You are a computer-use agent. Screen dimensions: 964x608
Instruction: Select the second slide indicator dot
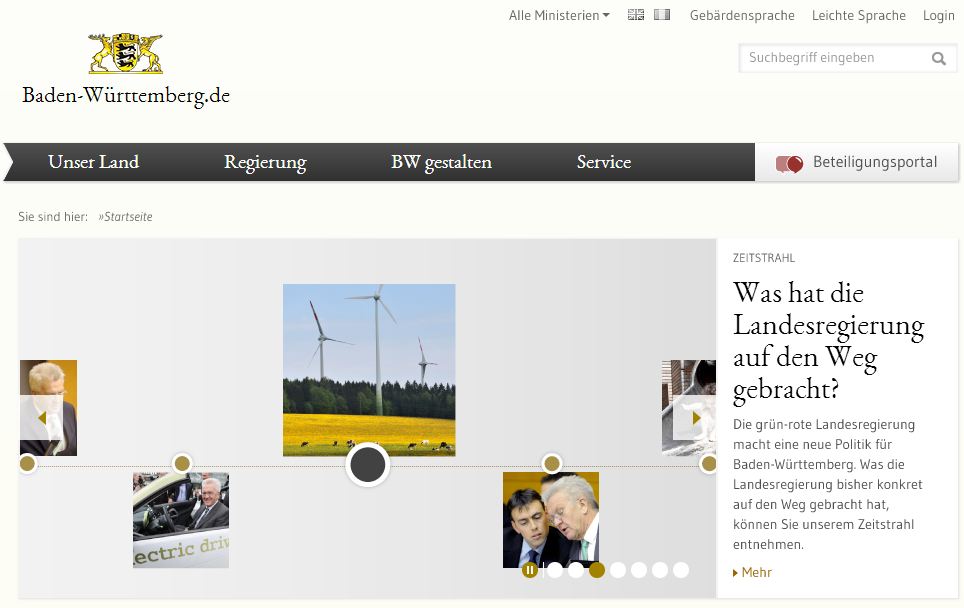point(575,570)
